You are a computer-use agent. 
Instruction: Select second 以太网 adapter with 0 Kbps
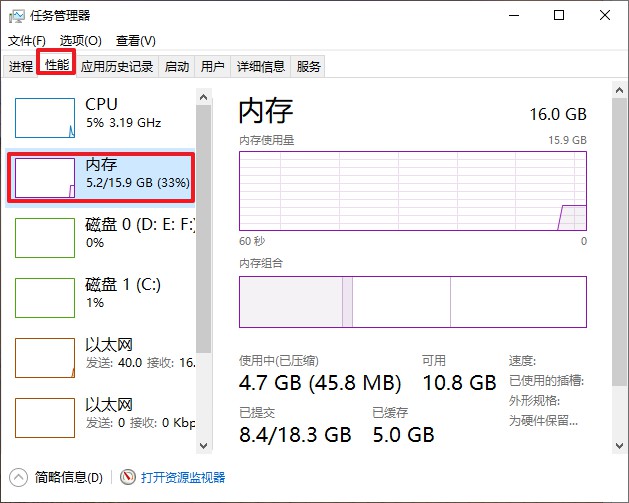(101, 418)
